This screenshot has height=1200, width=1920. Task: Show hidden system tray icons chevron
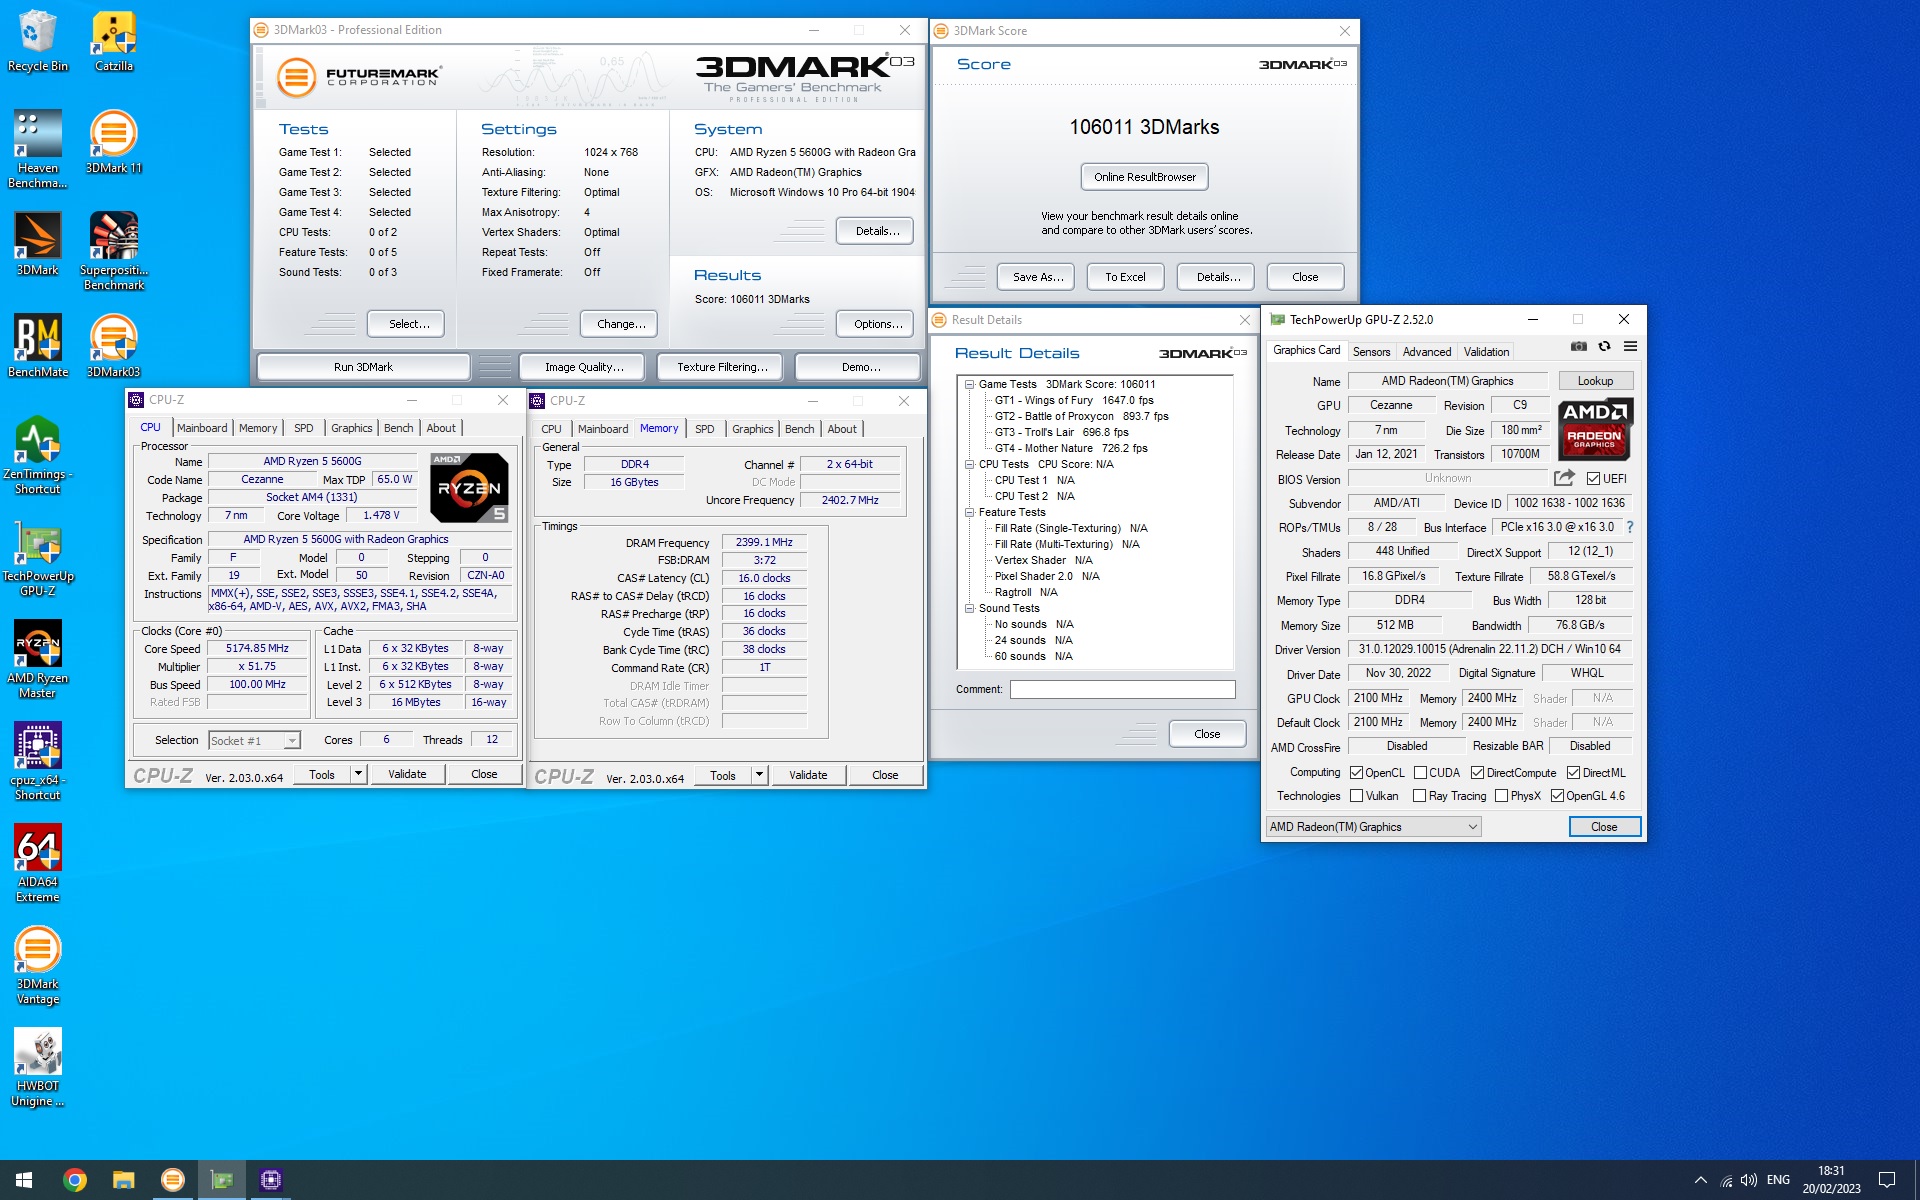pyautogui.click(x=1701, y=1180)
